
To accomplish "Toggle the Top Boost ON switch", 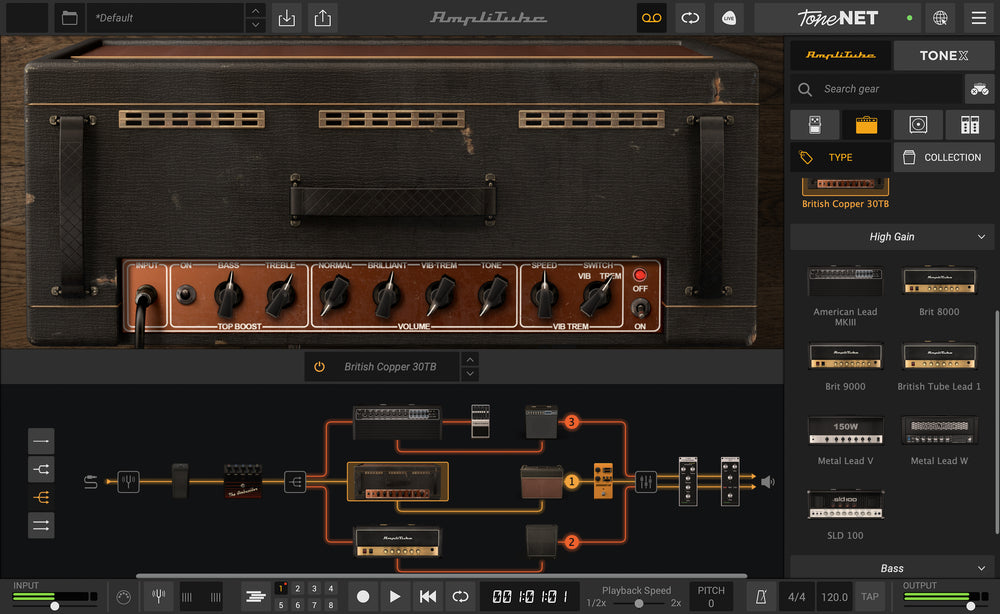I will tap(186, 295).
